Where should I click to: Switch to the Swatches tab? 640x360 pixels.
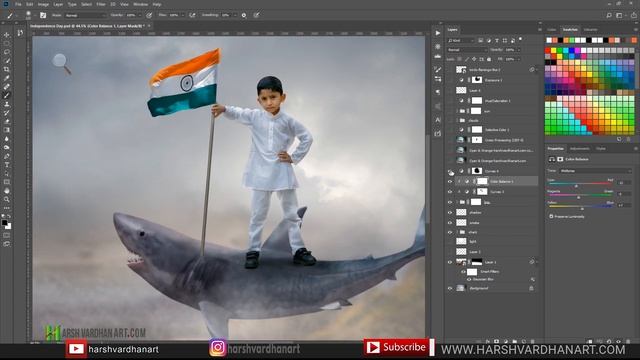pyautogui.click(x=570, y=30)
